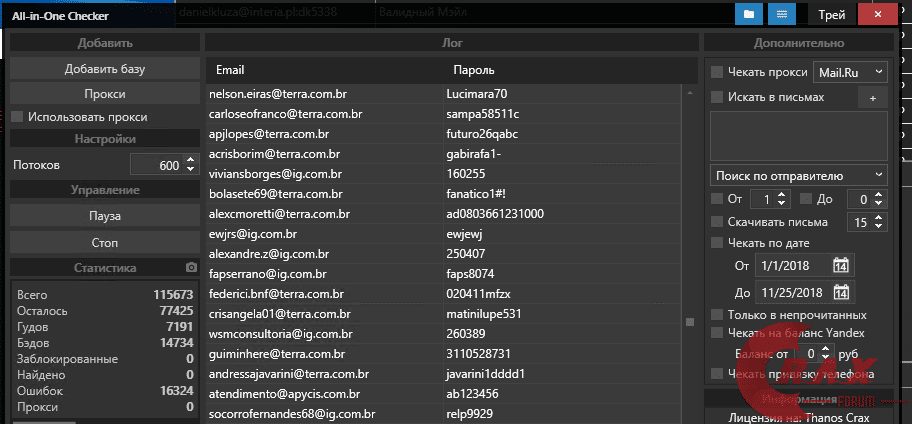Enable Чекать на баланс Yandex checkbox
Screen dimensions: 912x424
tap(717, 333)
